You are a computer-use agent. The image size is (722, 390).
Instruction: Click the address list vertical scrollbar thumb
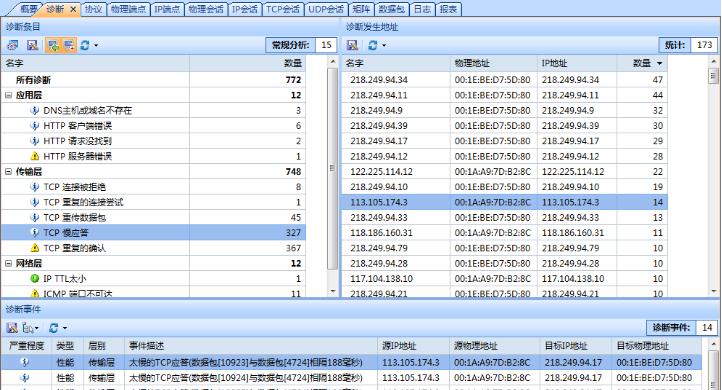point(714,76)
